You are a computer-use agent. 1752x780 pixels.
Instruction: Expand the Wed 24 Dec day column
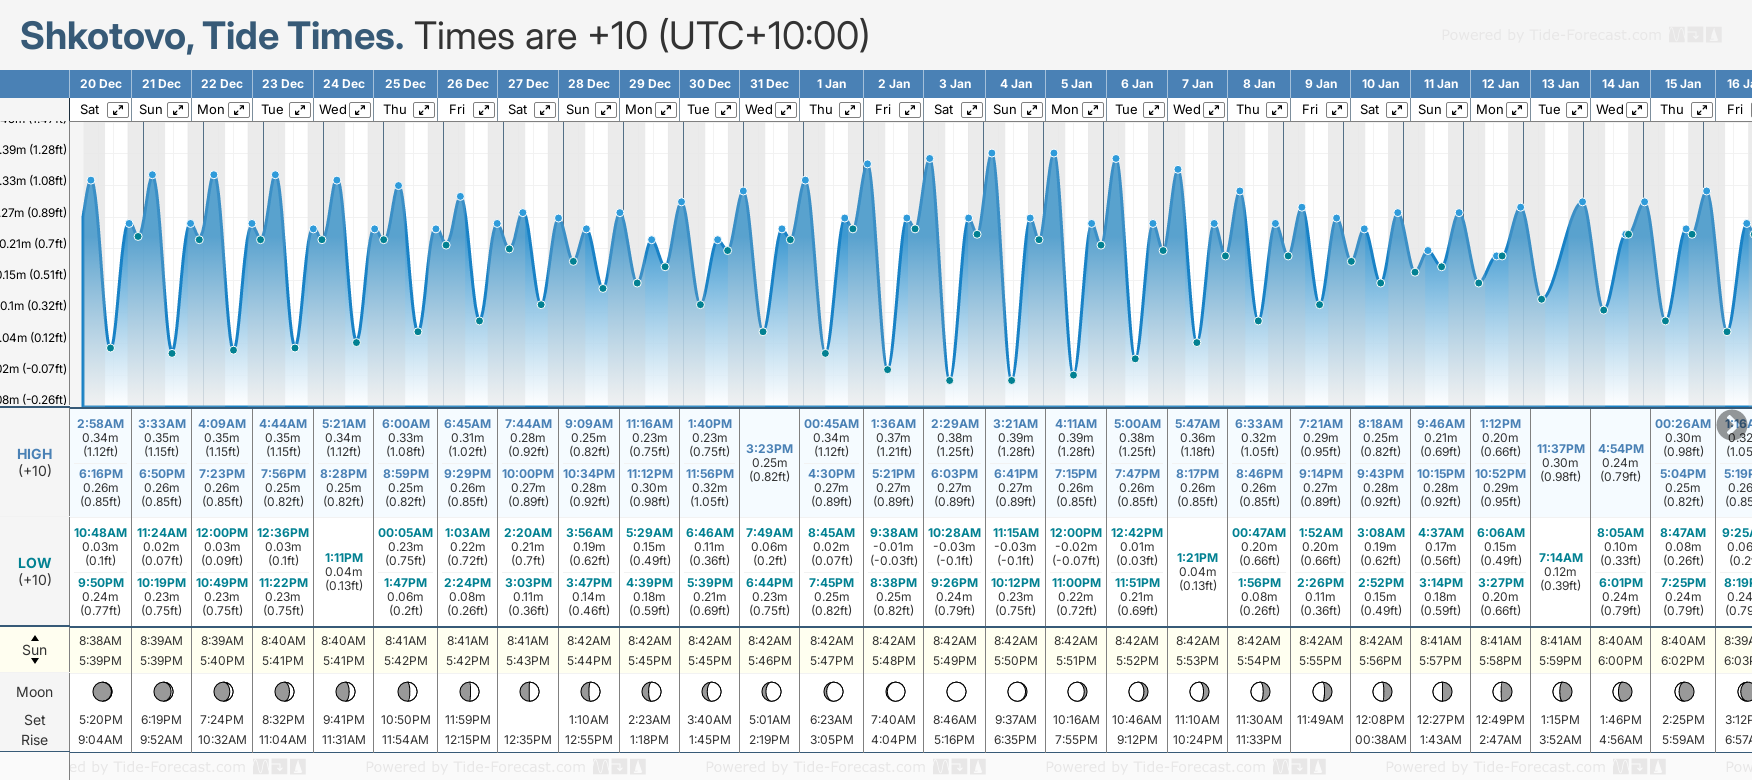tap(361, 110)
